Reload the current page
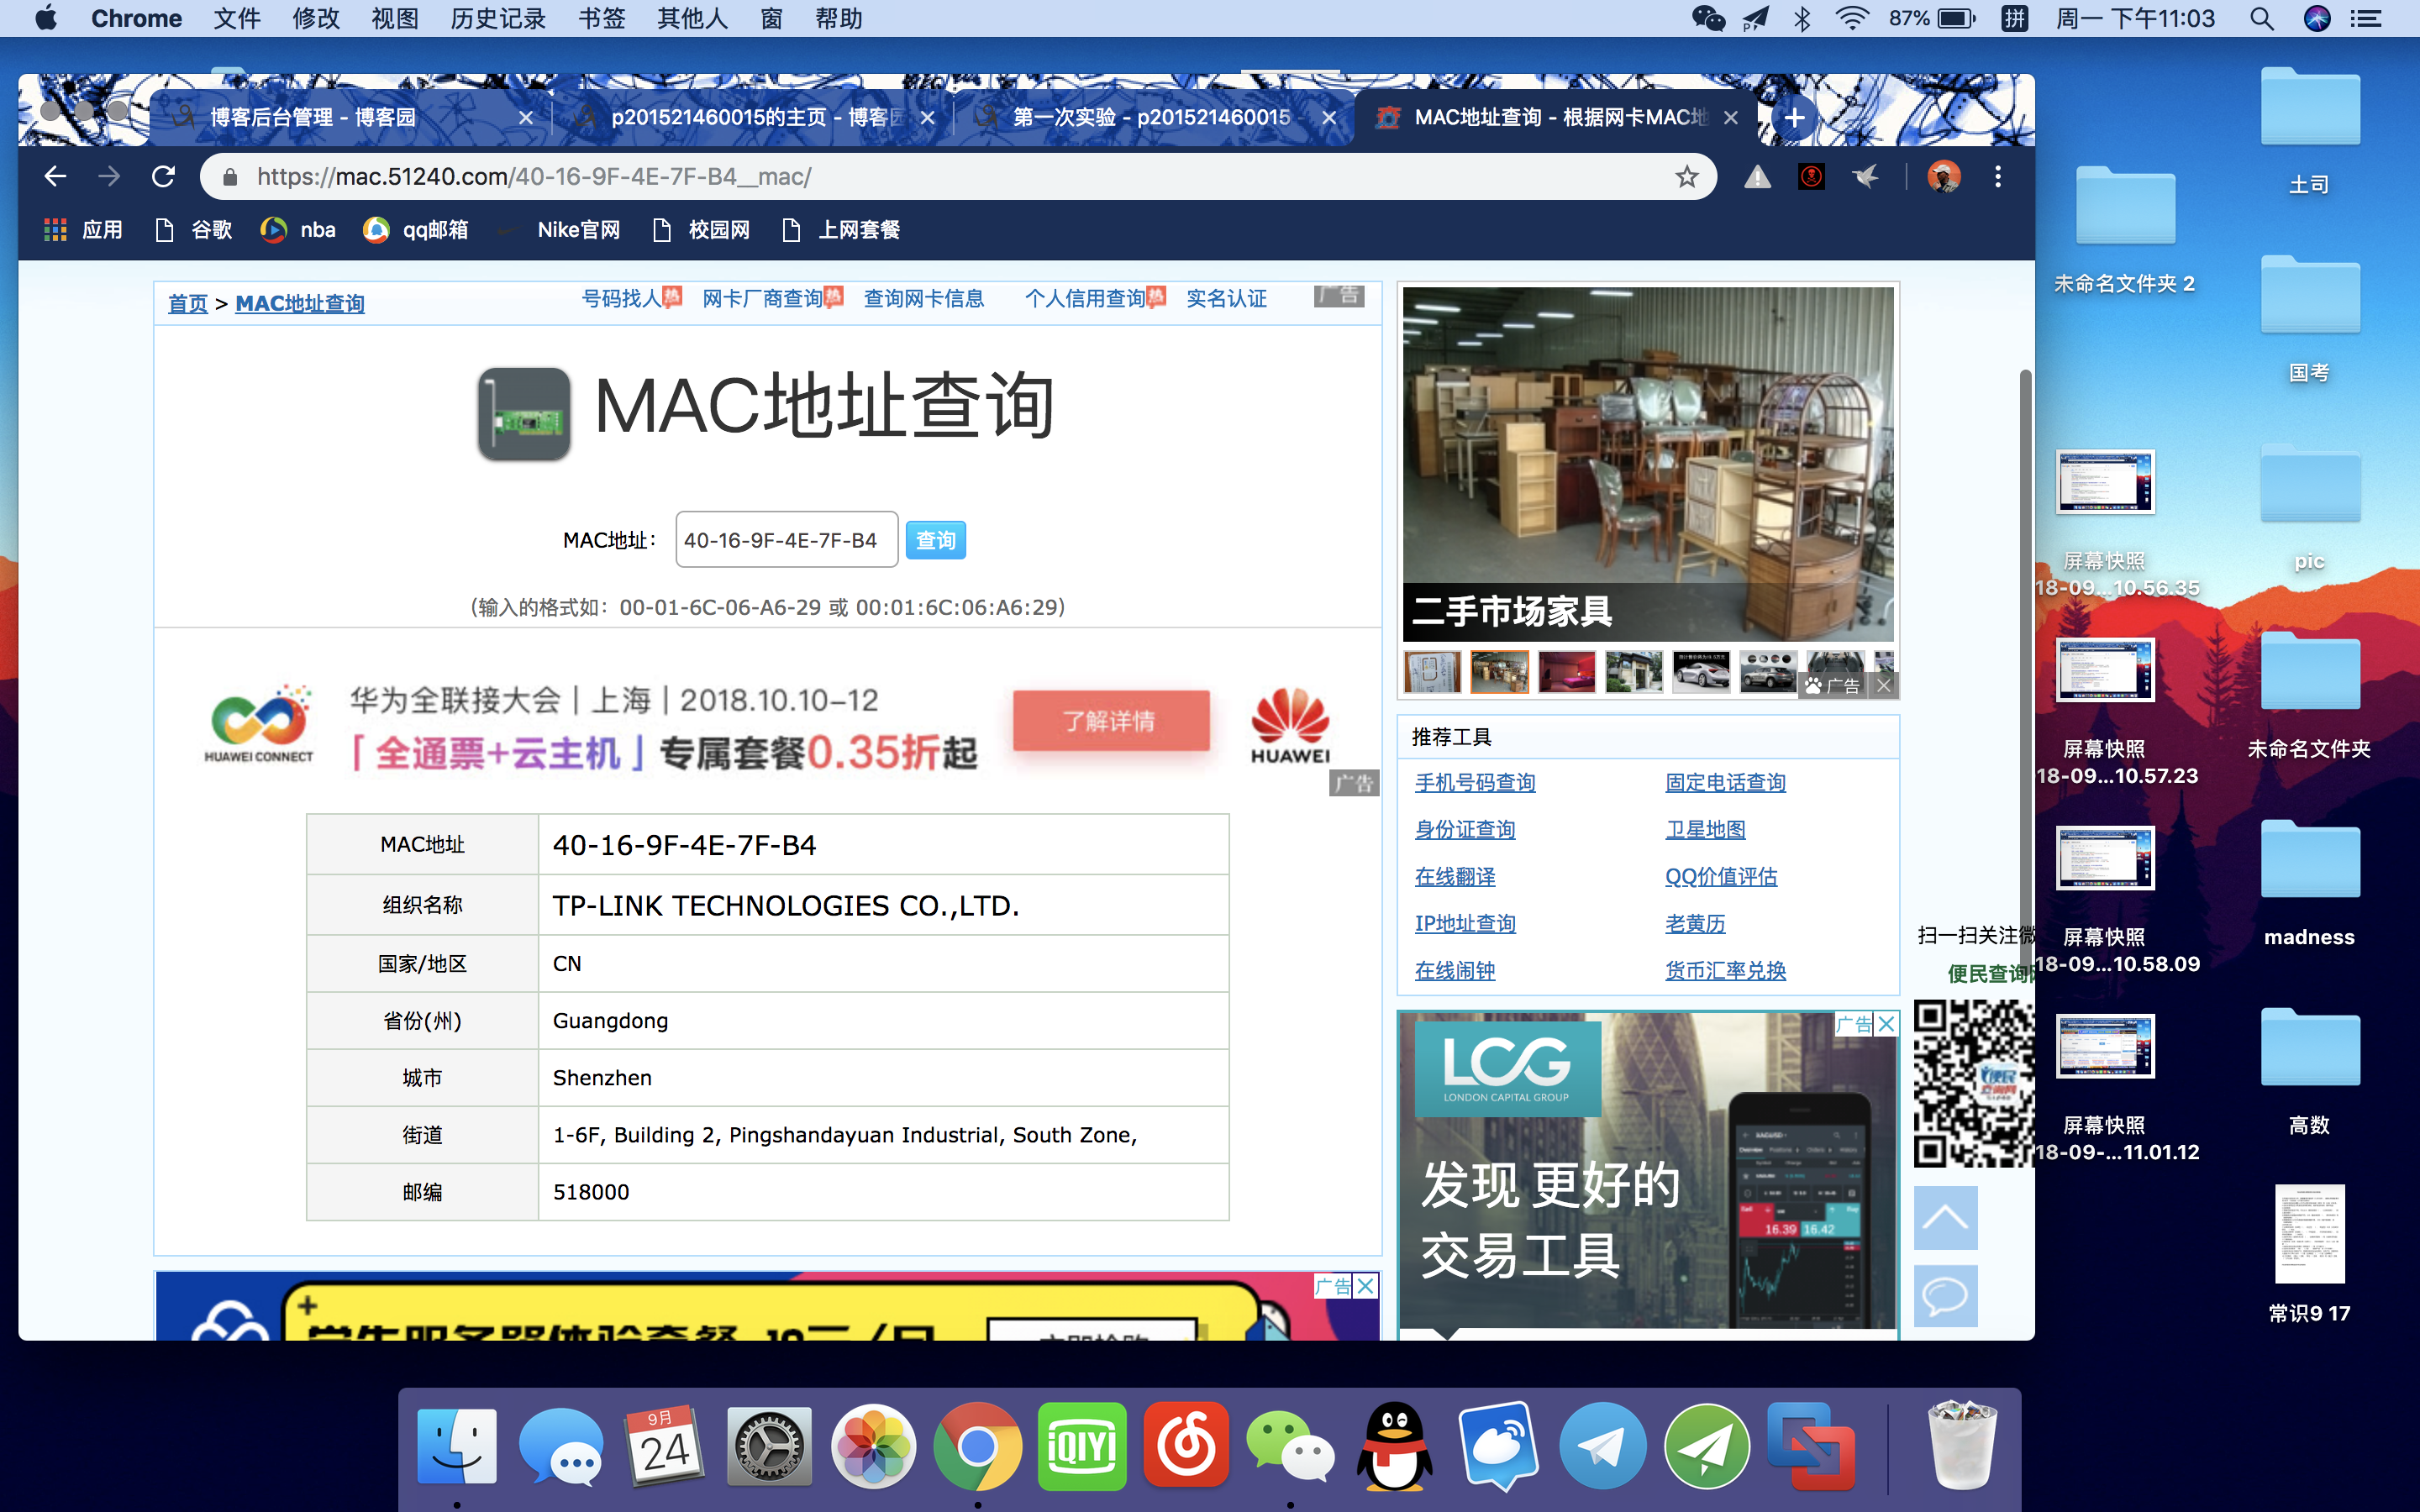This screenshot has width=2420, height=1512. (x=163, y=177)
